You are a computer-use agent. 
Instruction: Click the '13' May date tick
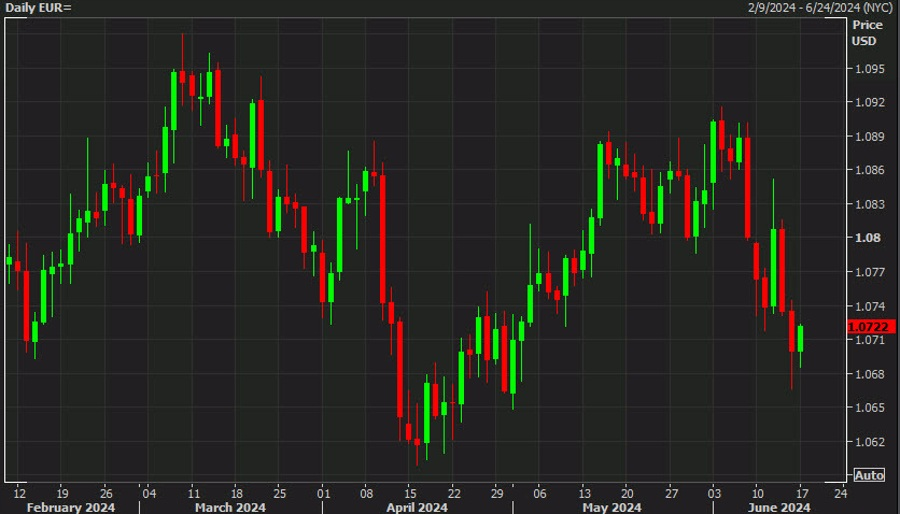[x=584, y=493]
